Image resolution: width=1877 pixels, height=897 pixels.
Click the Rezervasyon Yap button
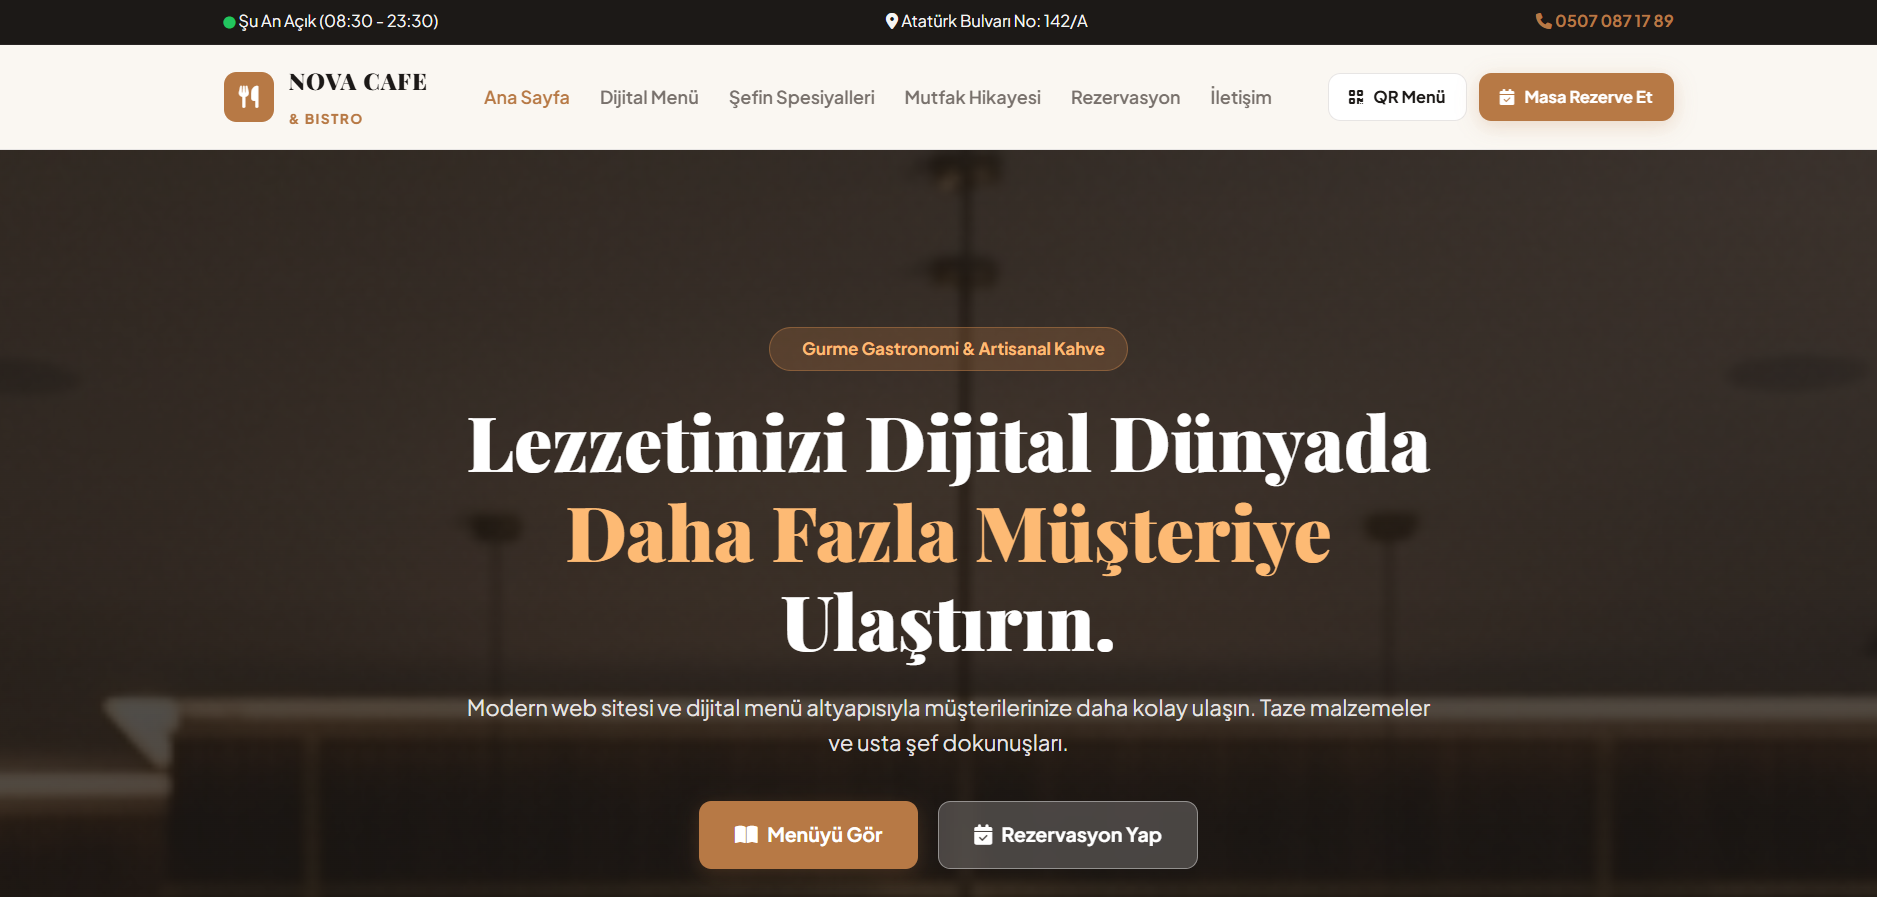[1068, 835]
